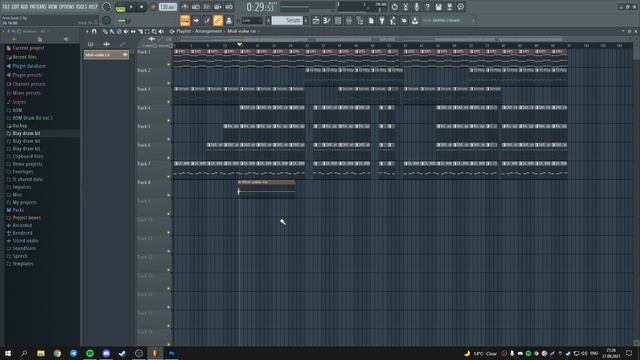640x360 pixels.
Task: Select the Mute tool in playlist toolbar
Action: pos(126,31)
